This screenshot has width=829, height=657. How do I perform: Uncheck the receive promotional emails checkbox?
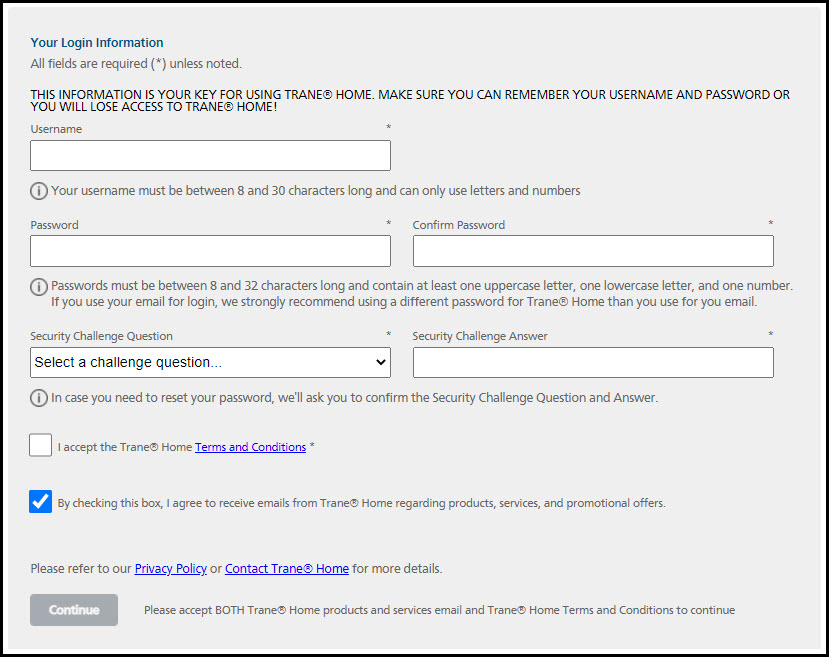pos(41,502)
